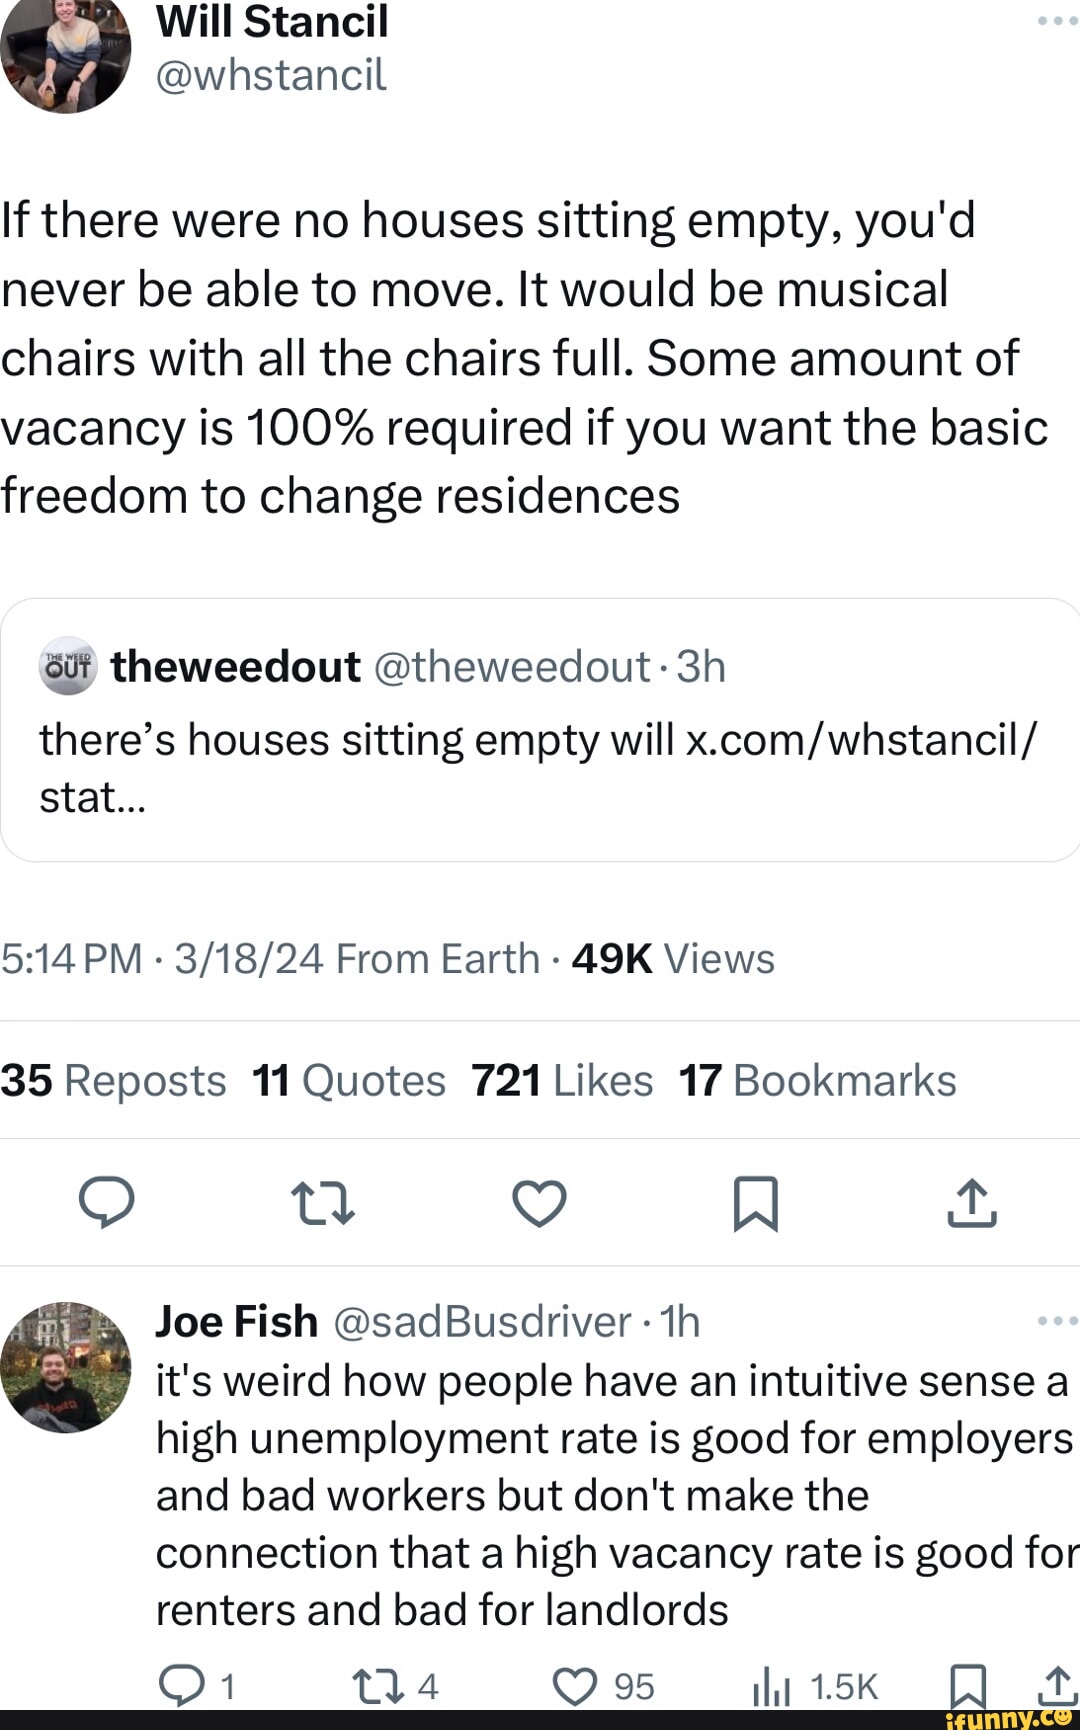1080x1730 pixels.
Task: Like Will Stancil's tweet
Action: click(539, 1201)
